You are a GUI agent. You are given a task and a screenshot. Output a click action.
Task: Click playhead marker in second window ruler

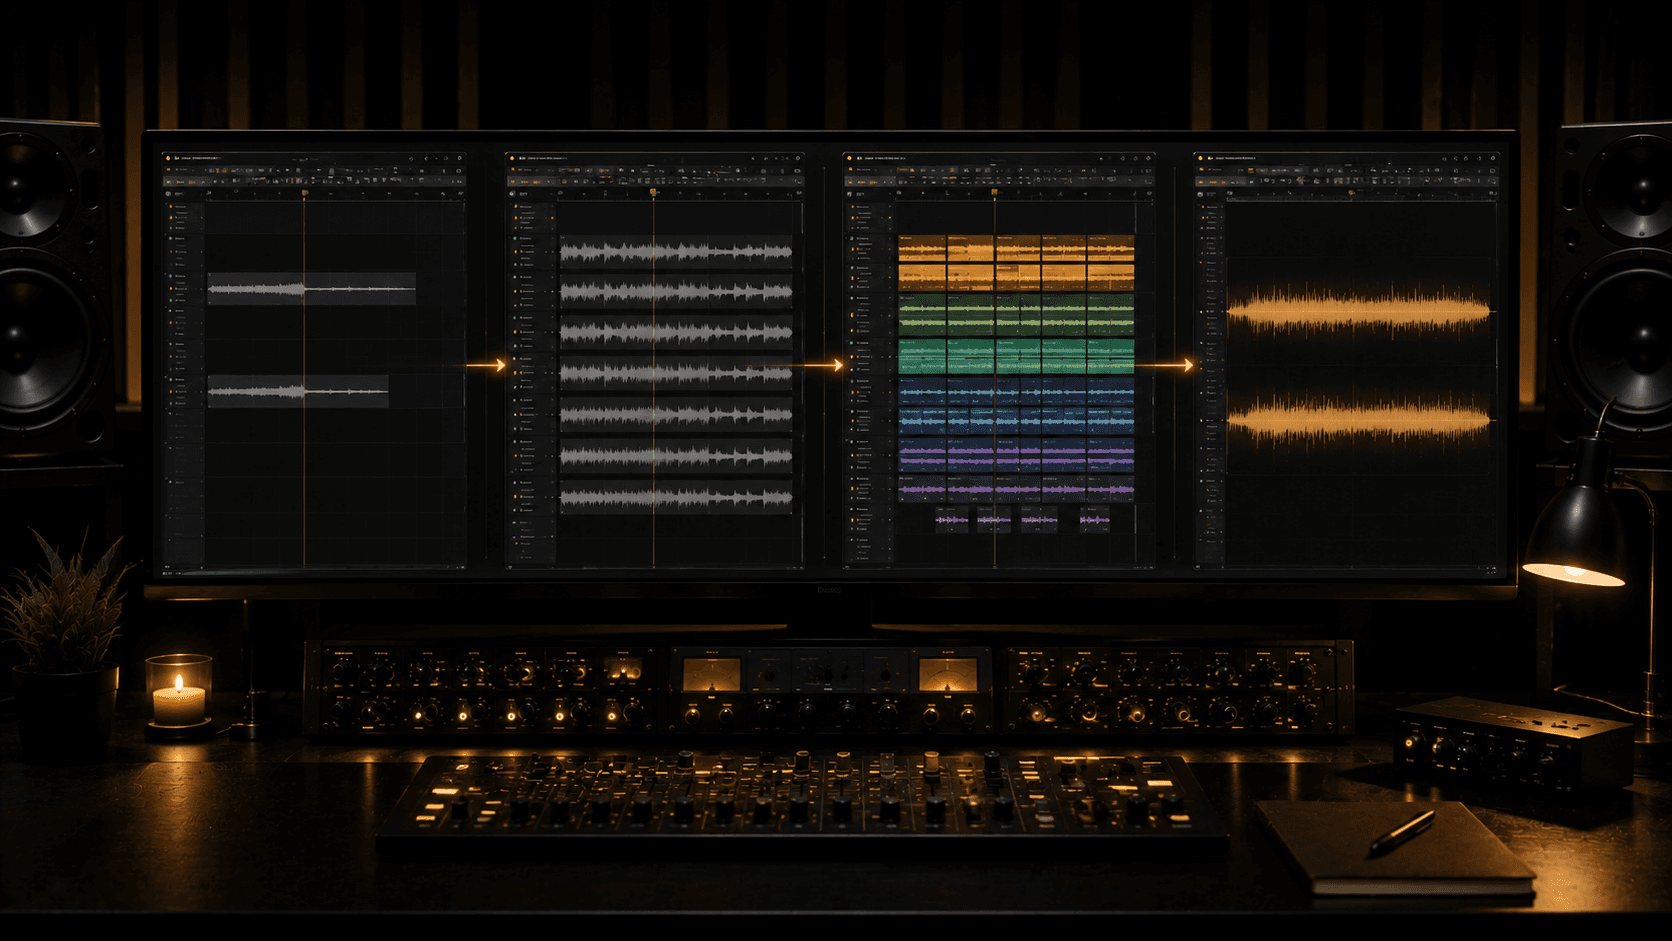[x=654, y=192]
